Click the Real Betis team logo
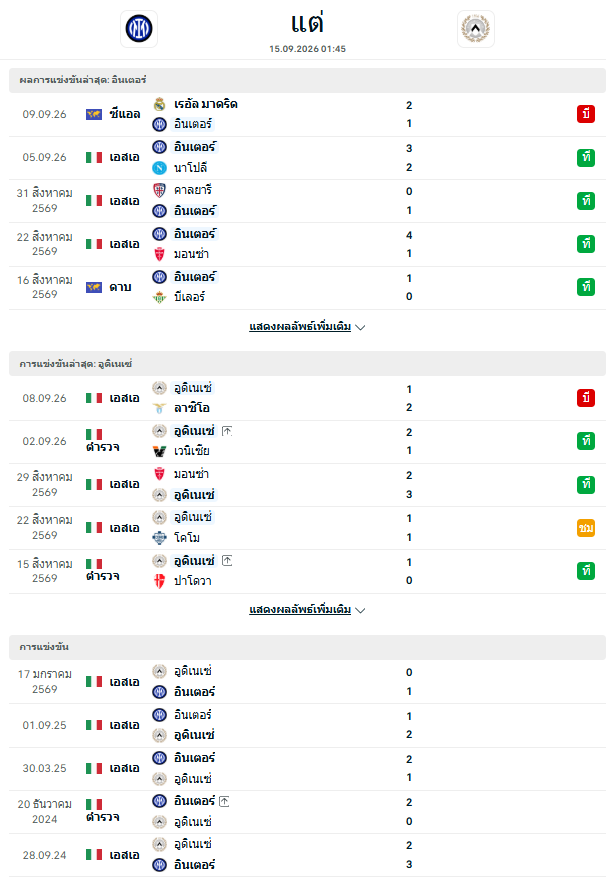 (160, 297)
